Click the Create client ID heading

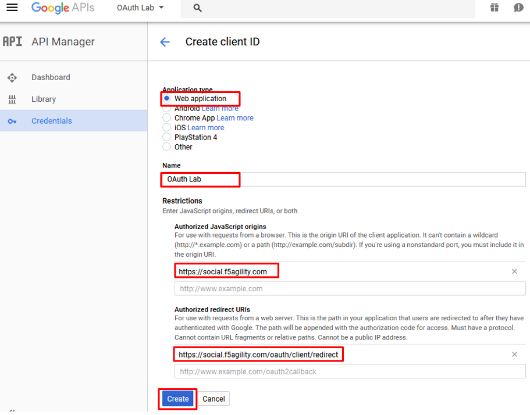[x=222, y=42]
